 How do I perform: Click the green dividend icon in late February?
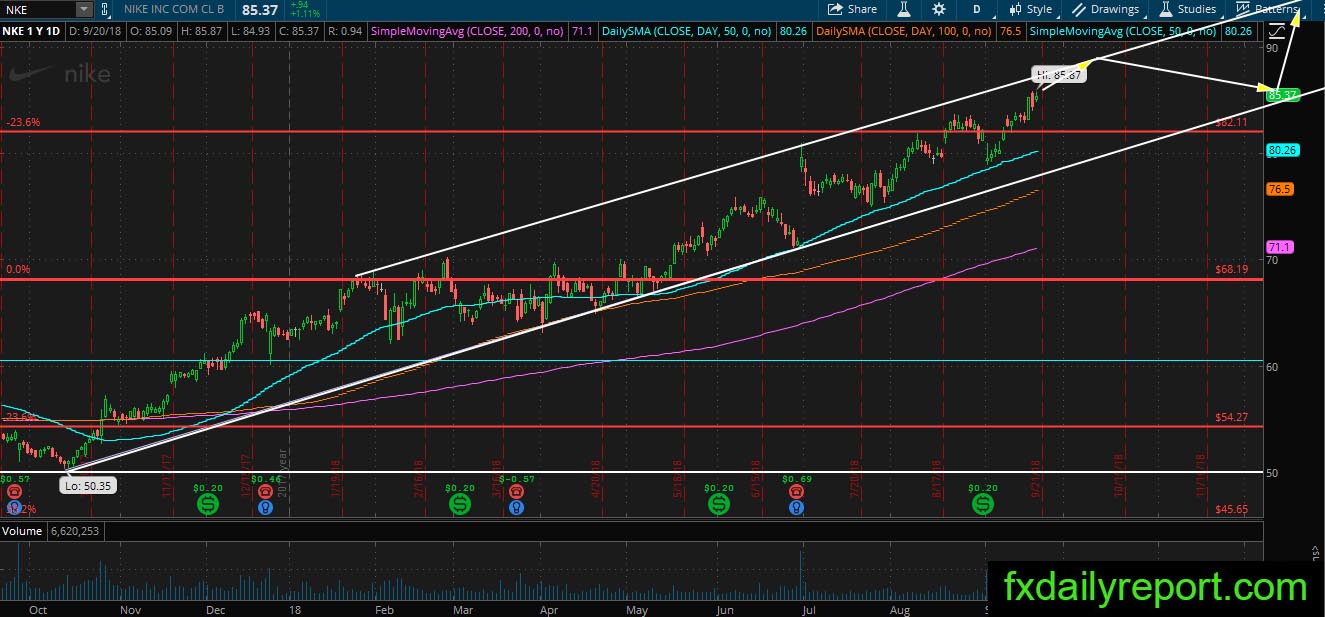pos(460,504)
